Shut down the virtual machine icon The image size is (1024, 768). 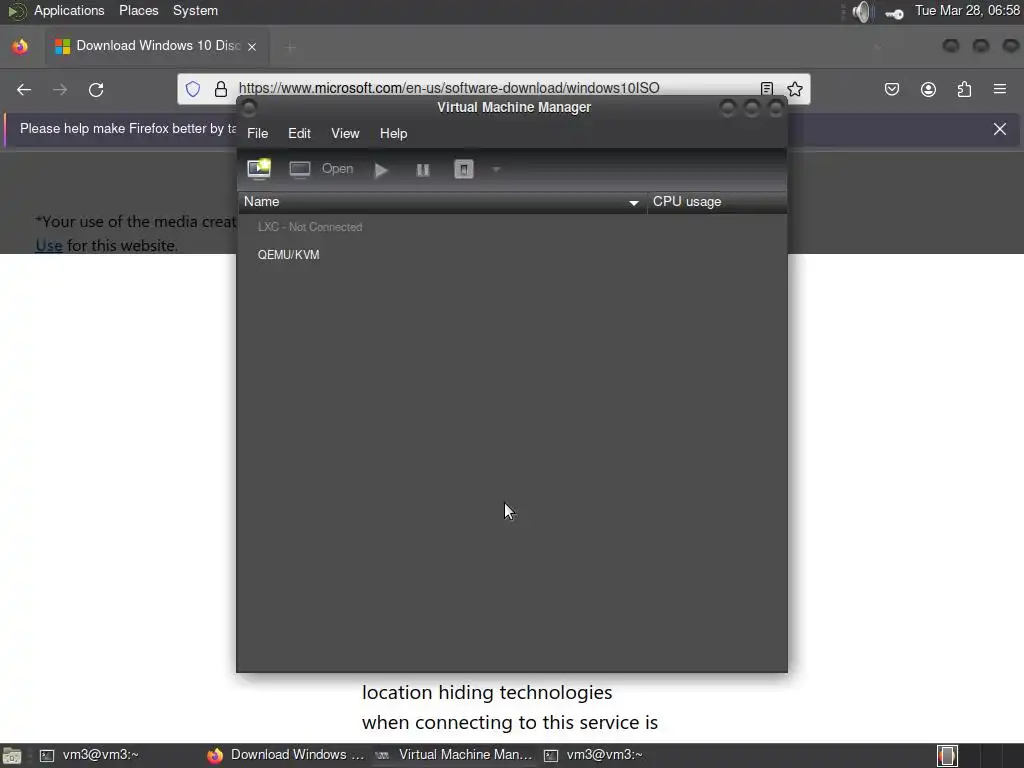(x=464, y=170)
